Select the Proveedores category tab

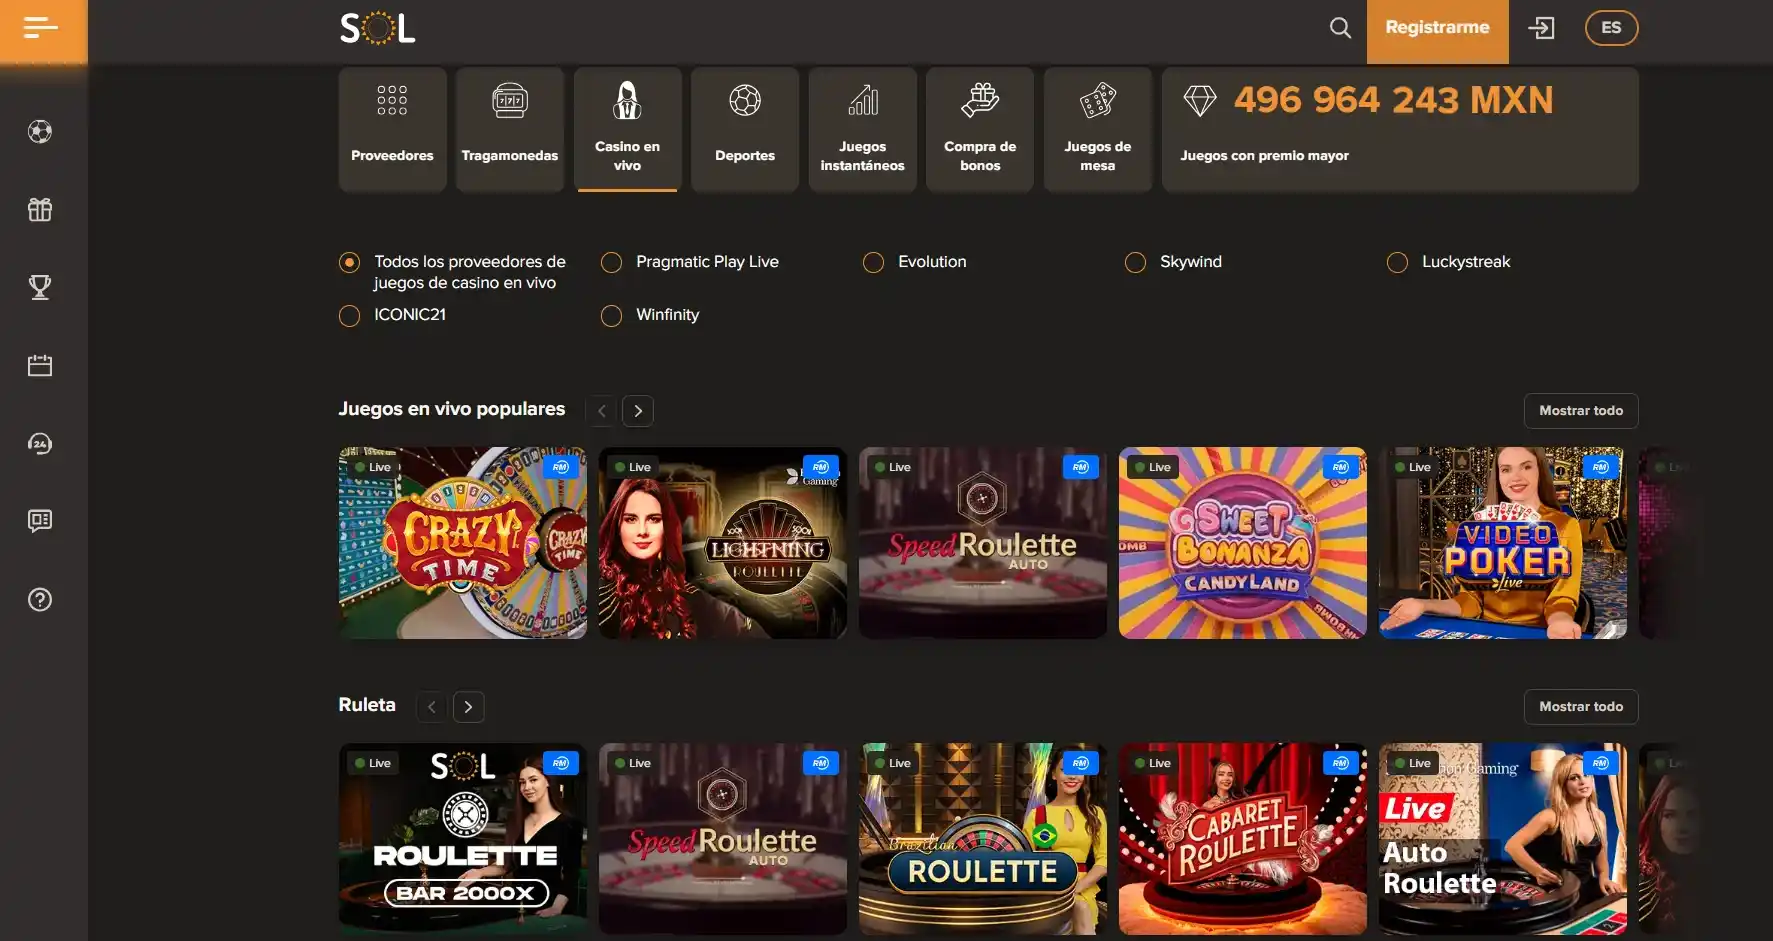click(x=392, y=129)
